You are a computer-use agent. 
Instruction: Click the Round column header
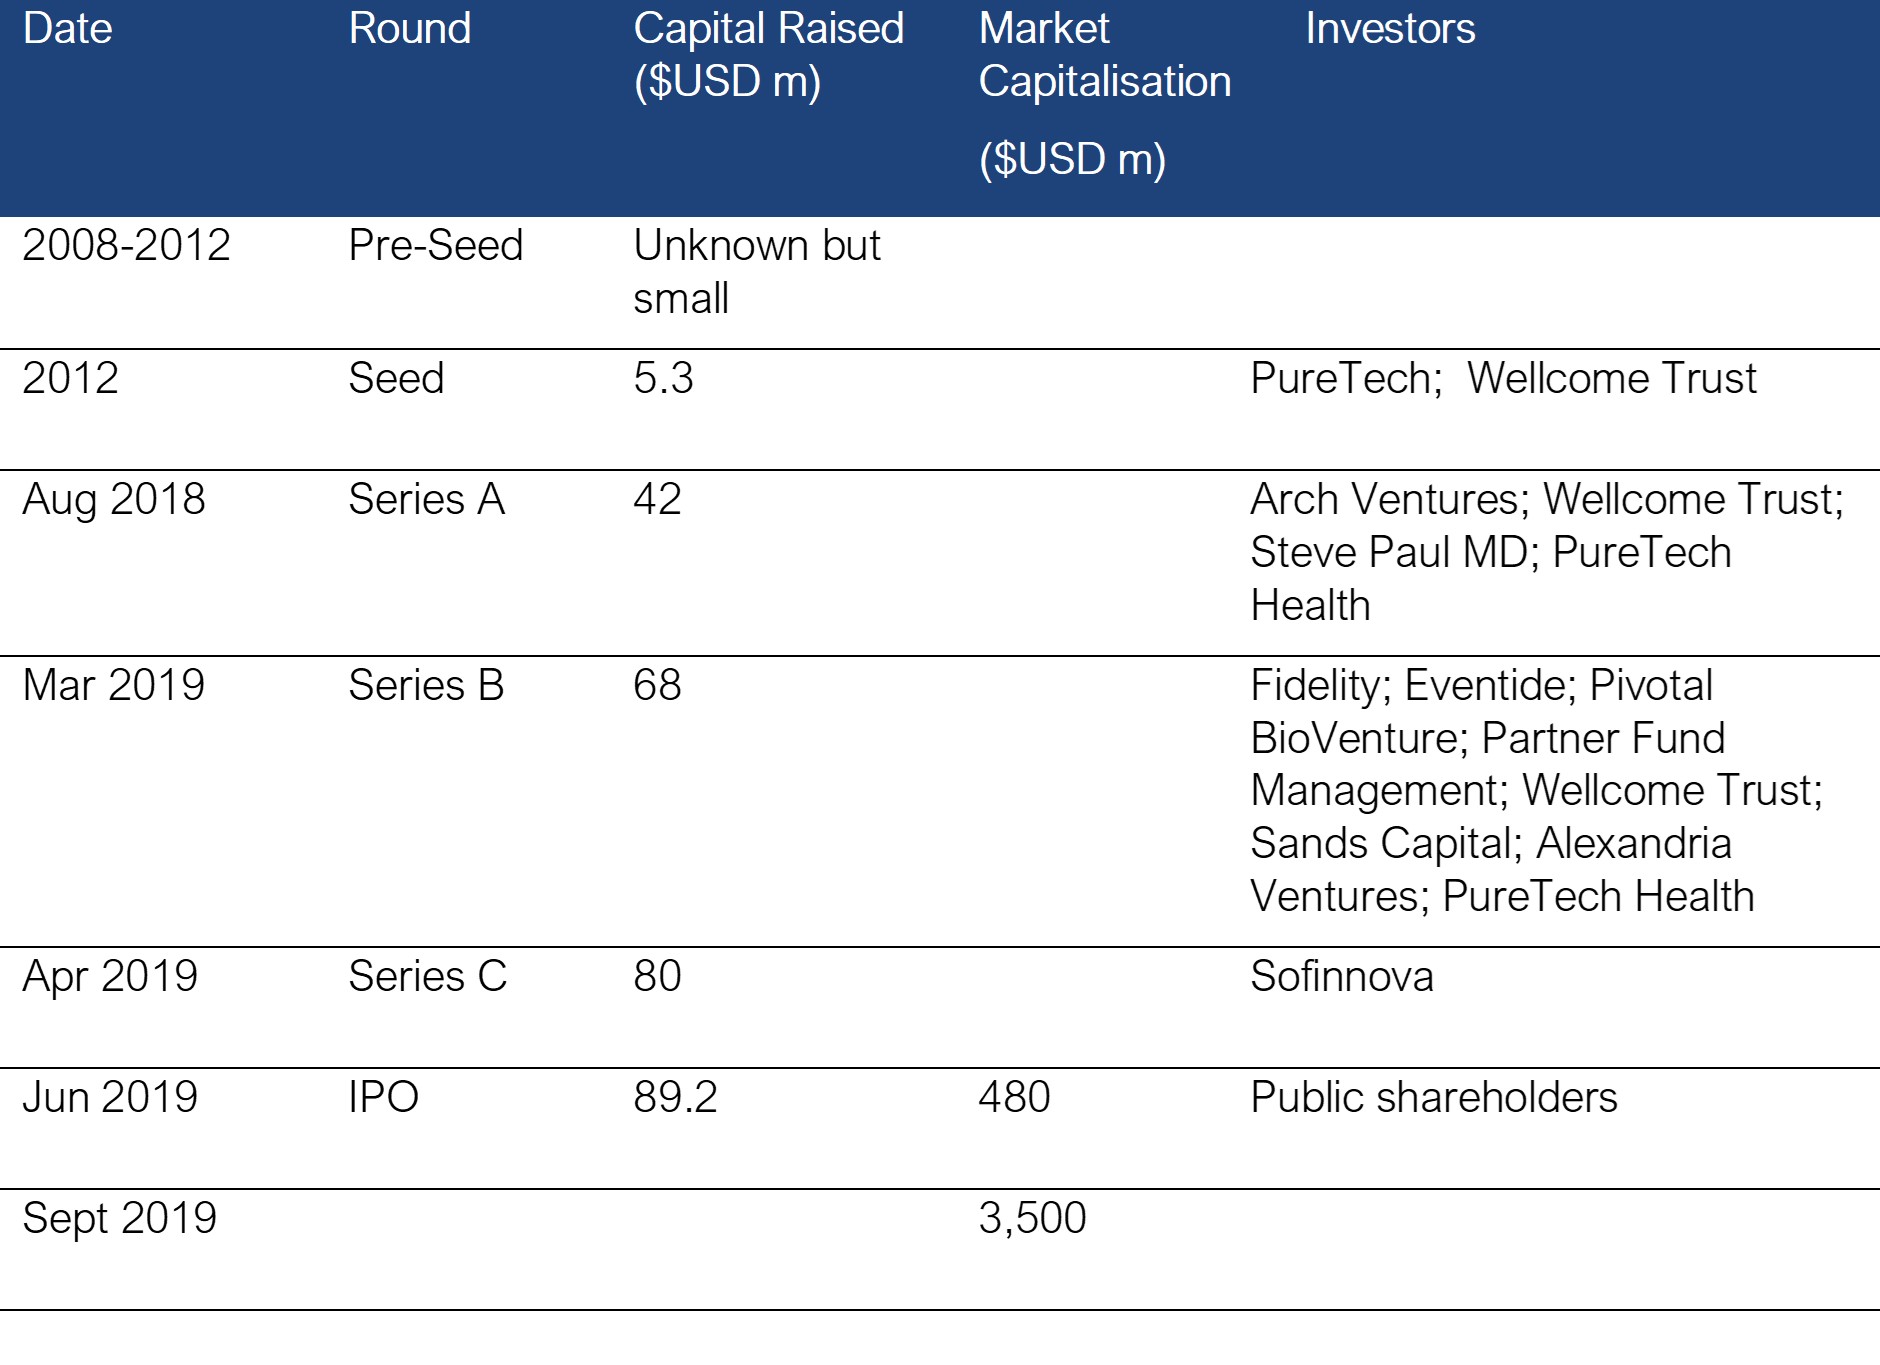coord(409,30)
